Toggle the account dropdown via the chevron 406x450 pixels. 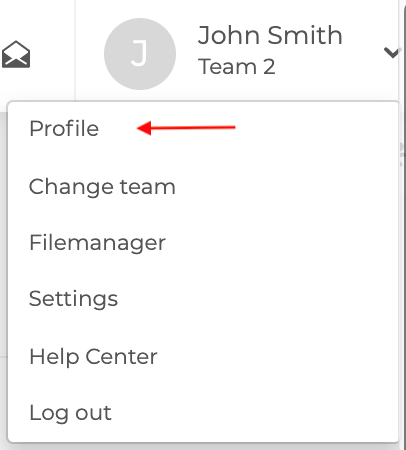(x=392, y=53)
